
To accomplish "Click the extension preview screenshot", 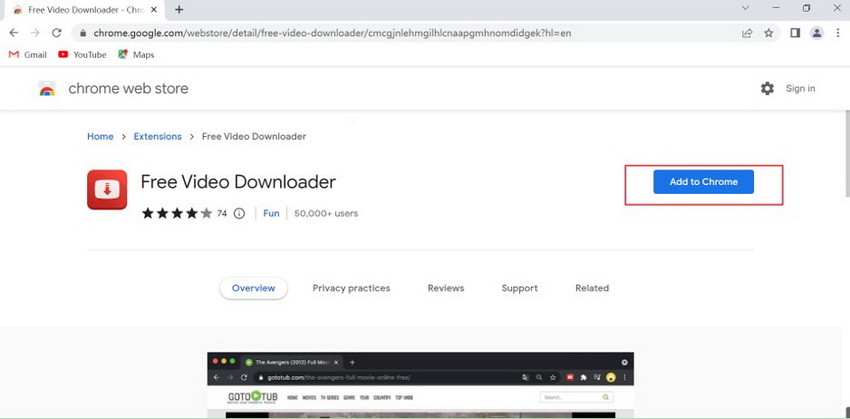I will (x=420, y=385).
